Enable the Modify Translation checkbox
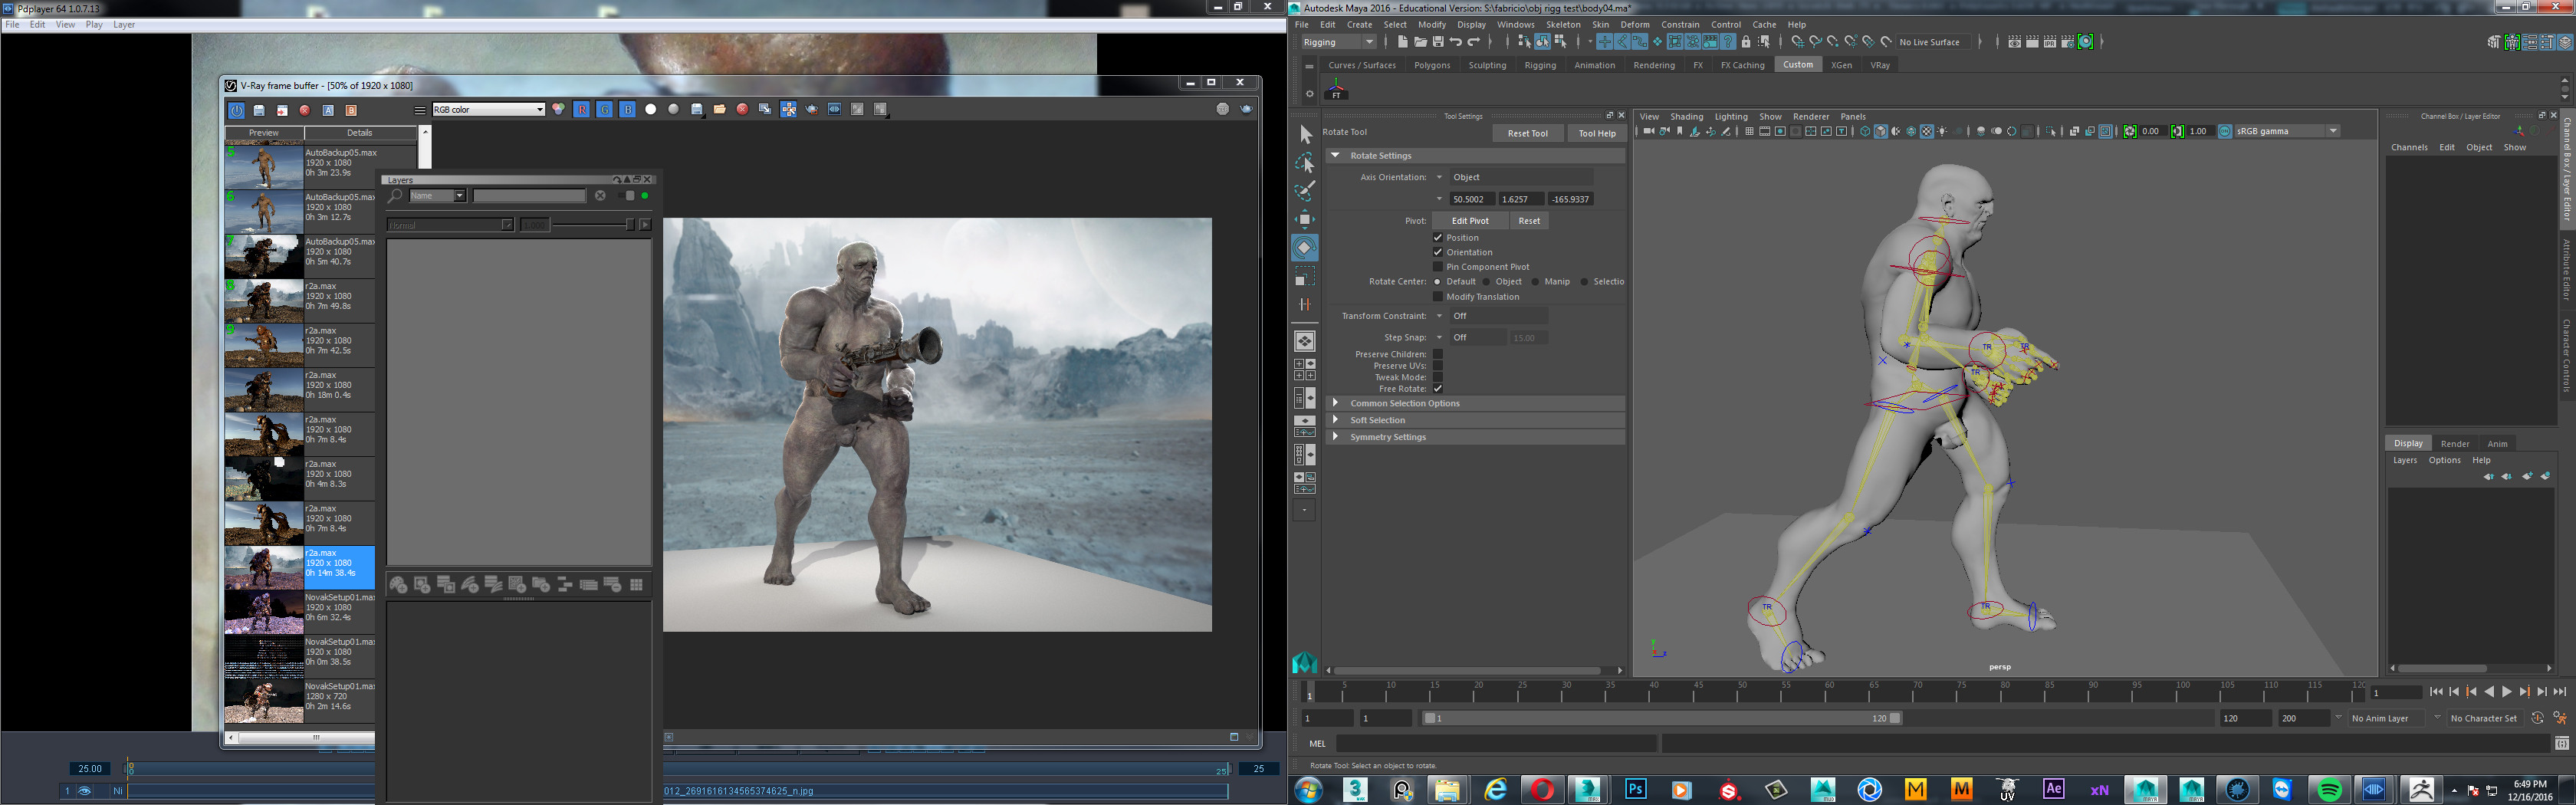The width and height of the screenshot is (2576, 805). (x=1438, y=296)
